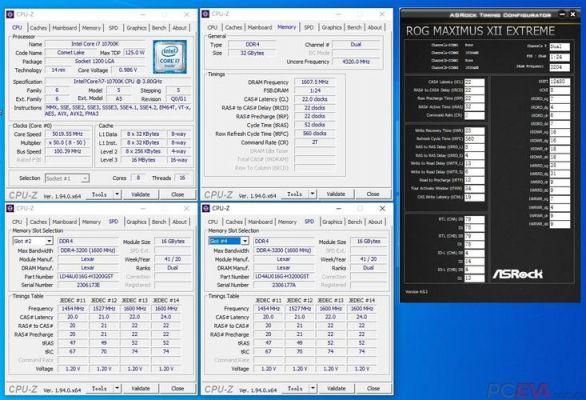Open the About tab in the Slot #4 window
Image resolution: width=586 pixels, height=400 pixels.
375,222
